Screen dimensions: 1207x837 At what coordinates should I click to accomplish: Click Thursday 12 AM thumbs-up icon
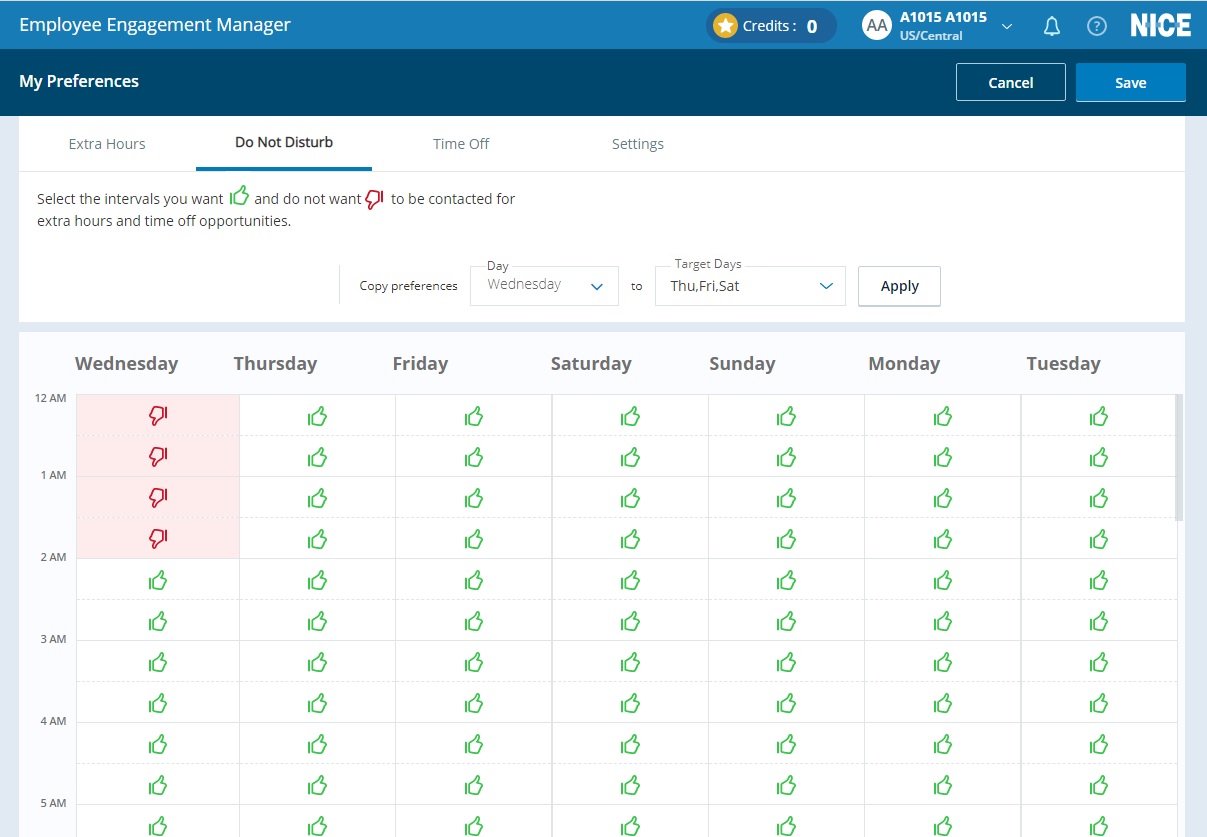[317, 416]
